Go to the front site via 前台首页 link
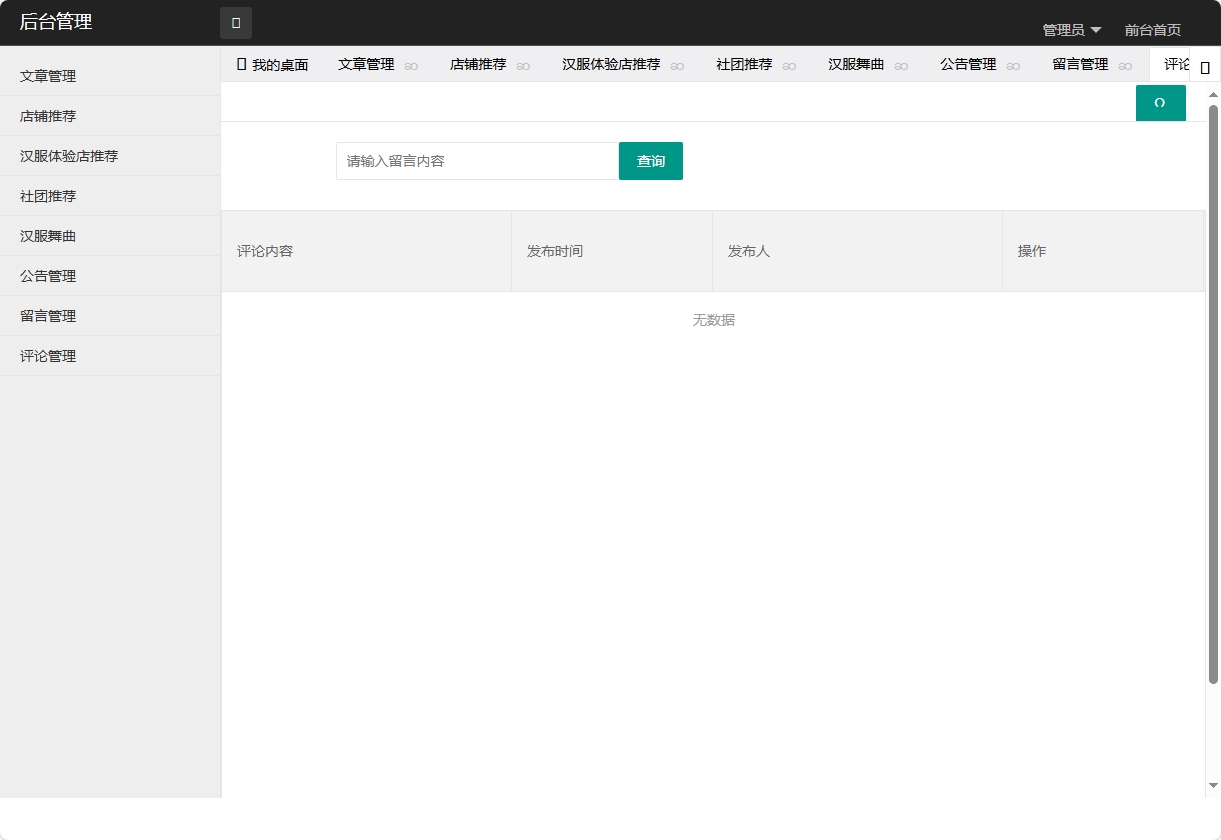Image resolution: width=1221 pixels, height=840 pixels. pyautogui.click(x=1153, y=29)
